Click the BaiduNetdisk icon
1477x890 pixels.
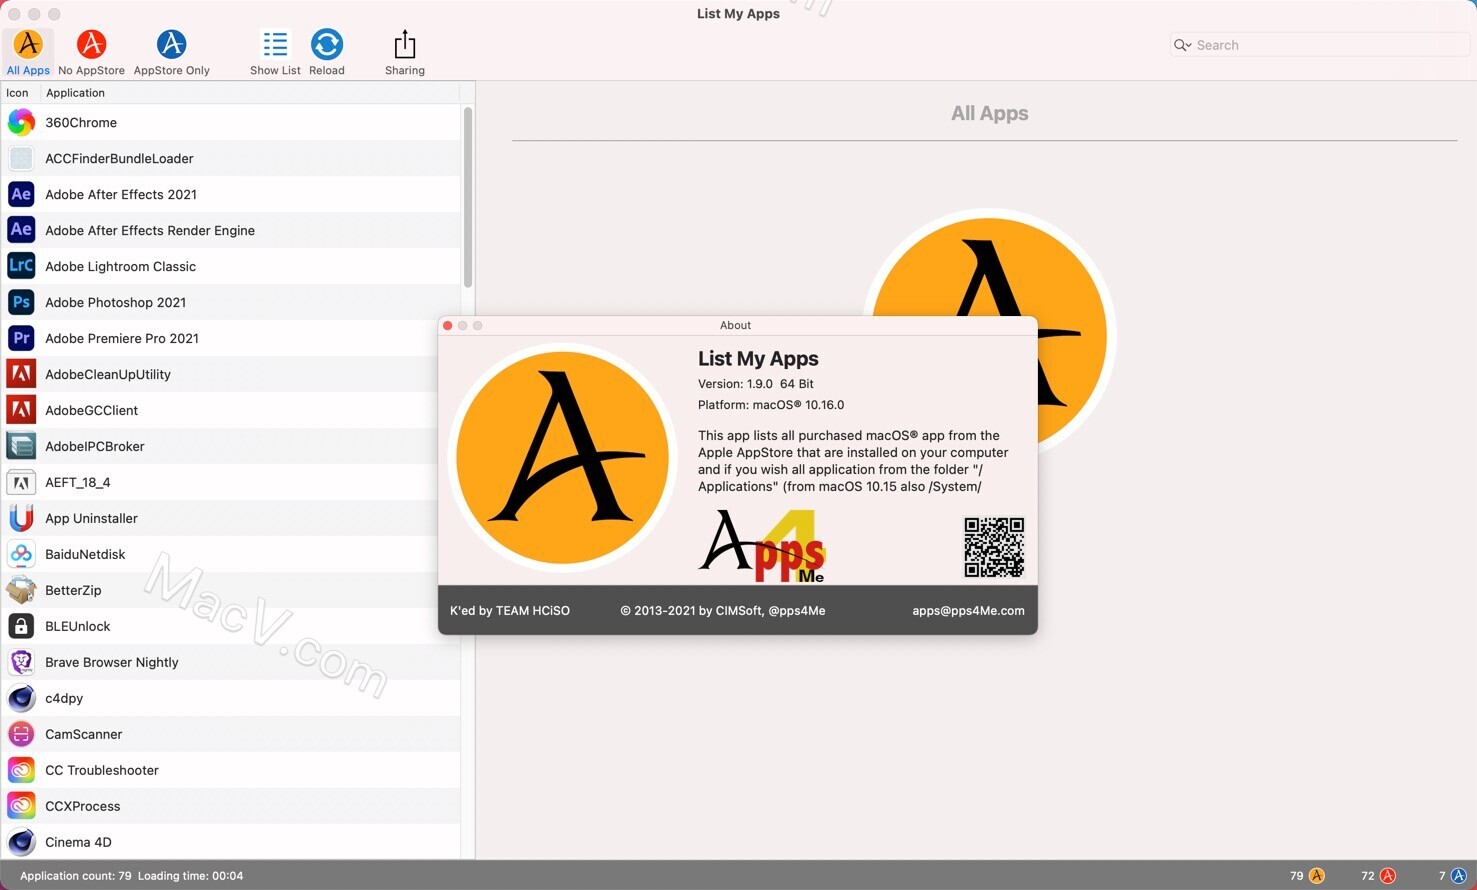click(x=21, y=554)
